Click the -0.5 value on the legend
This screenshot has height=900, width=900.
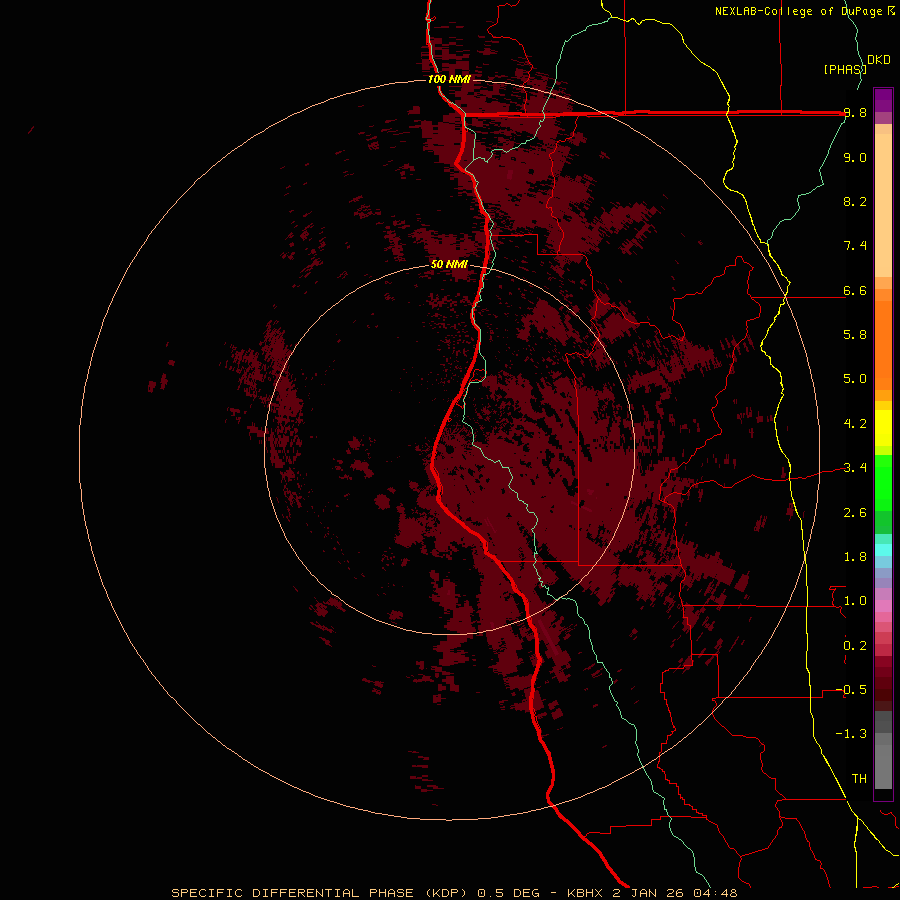(851, 690)
